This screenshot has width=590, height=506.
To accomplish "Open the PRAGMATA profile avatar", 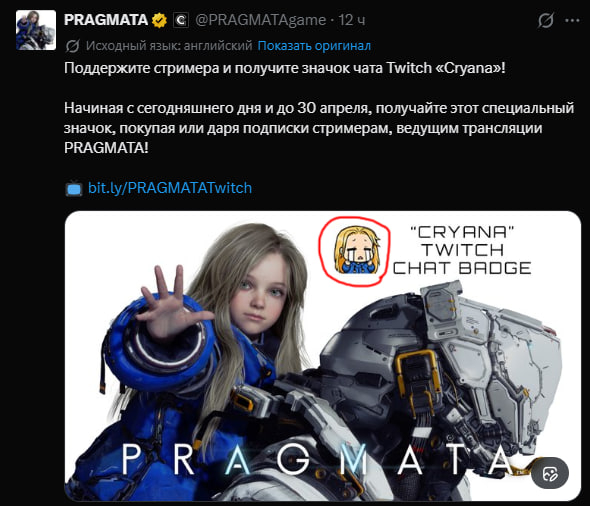I will point(36,30).
